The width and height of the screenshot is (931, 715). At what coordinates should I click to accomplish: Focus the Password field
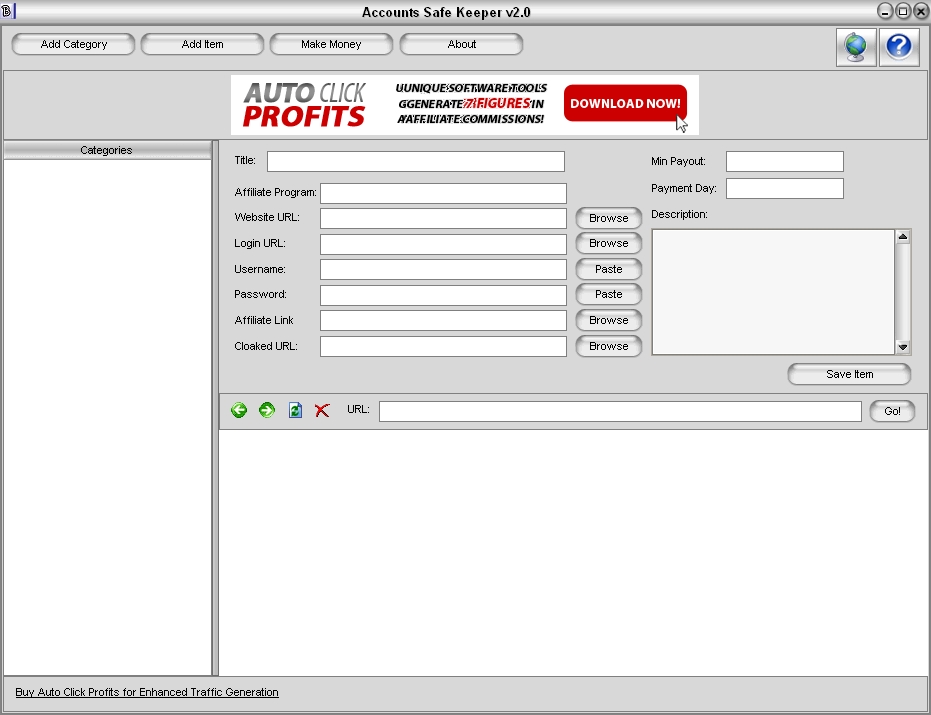[443, 295]
